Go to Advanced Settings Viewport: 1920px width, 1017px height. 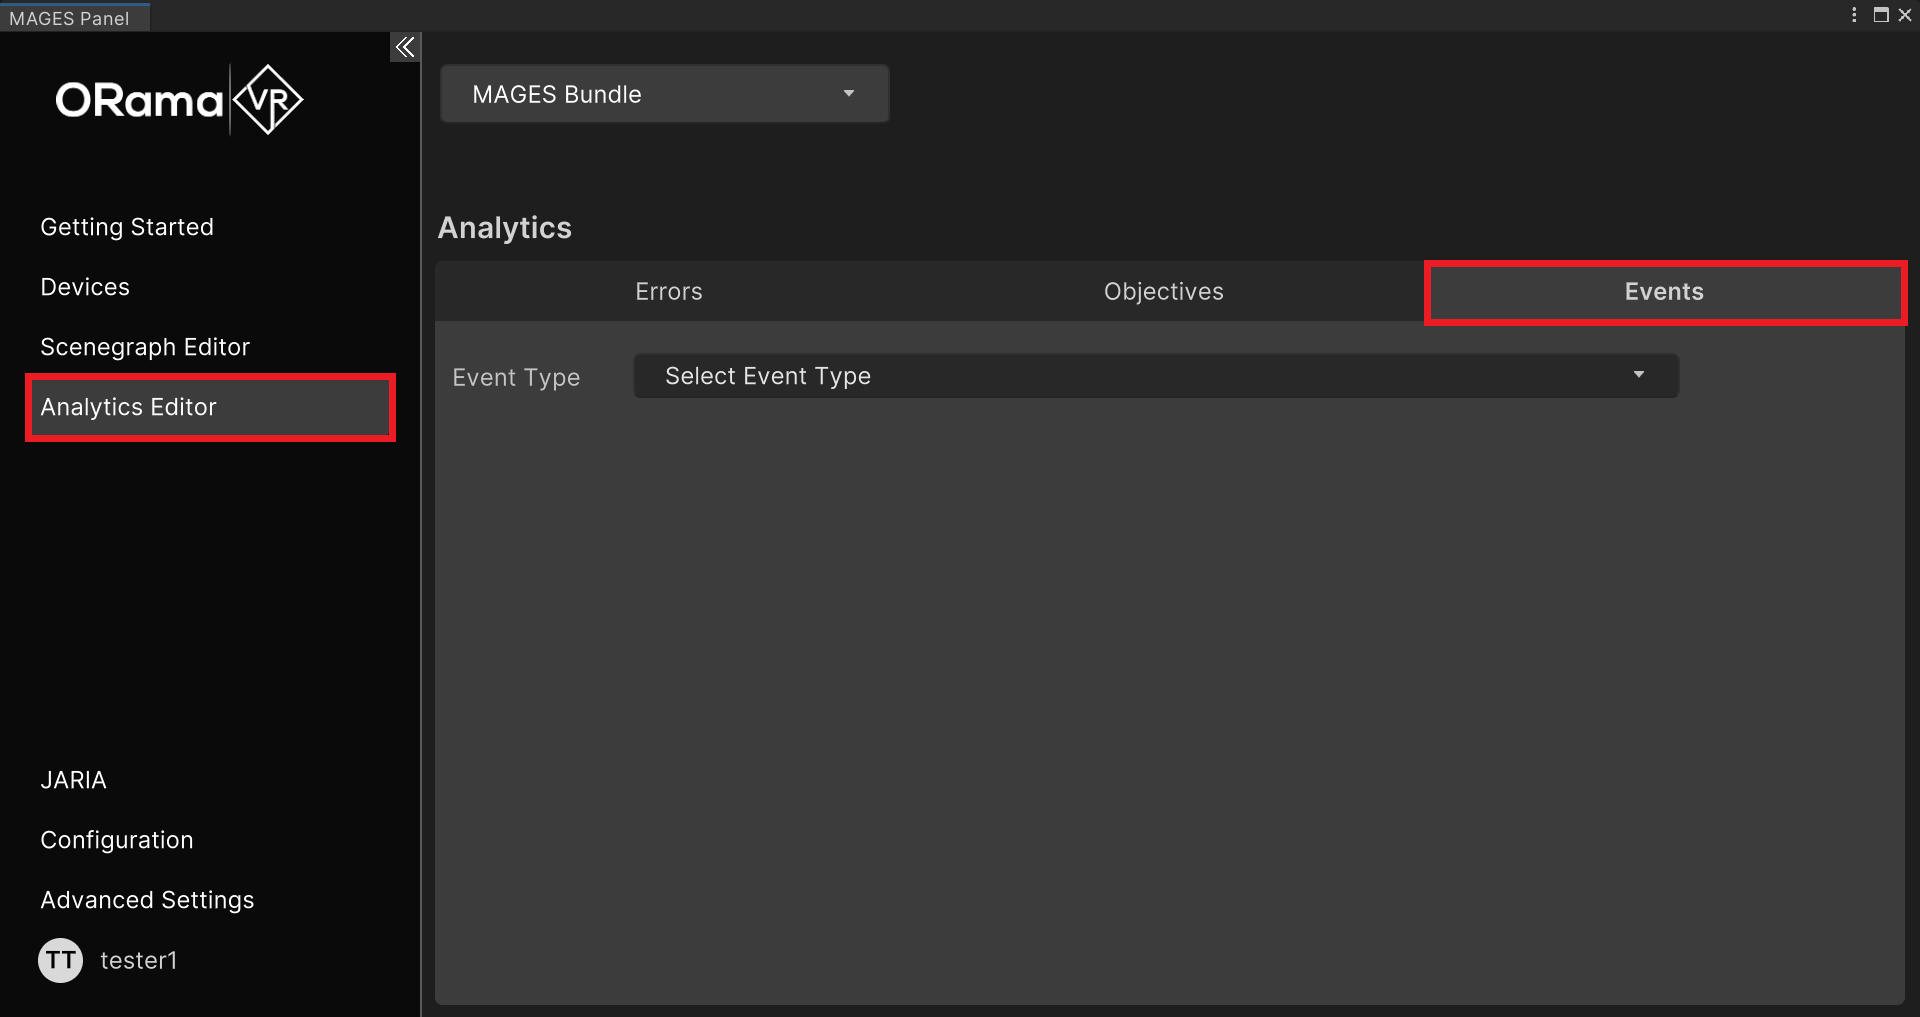point(147,900)
